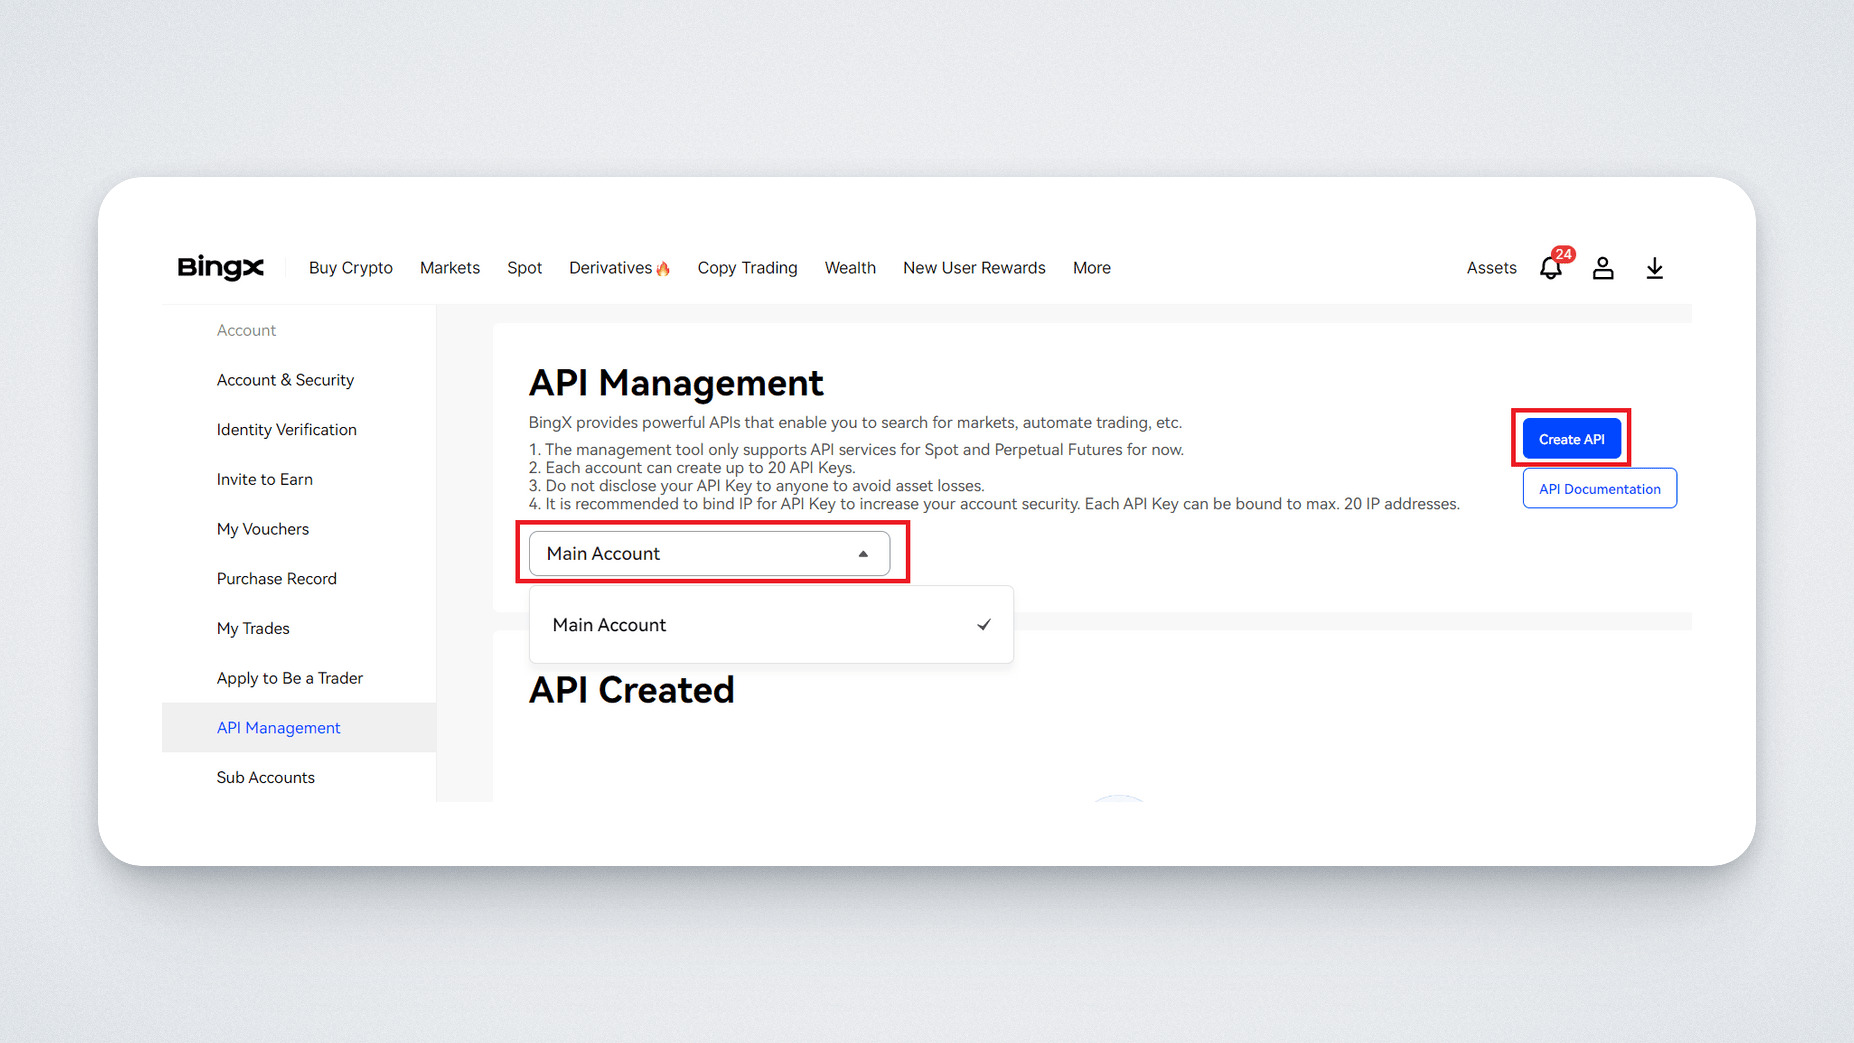Open Sub Accounts
1854x1043 pixels.
point(266,778)
